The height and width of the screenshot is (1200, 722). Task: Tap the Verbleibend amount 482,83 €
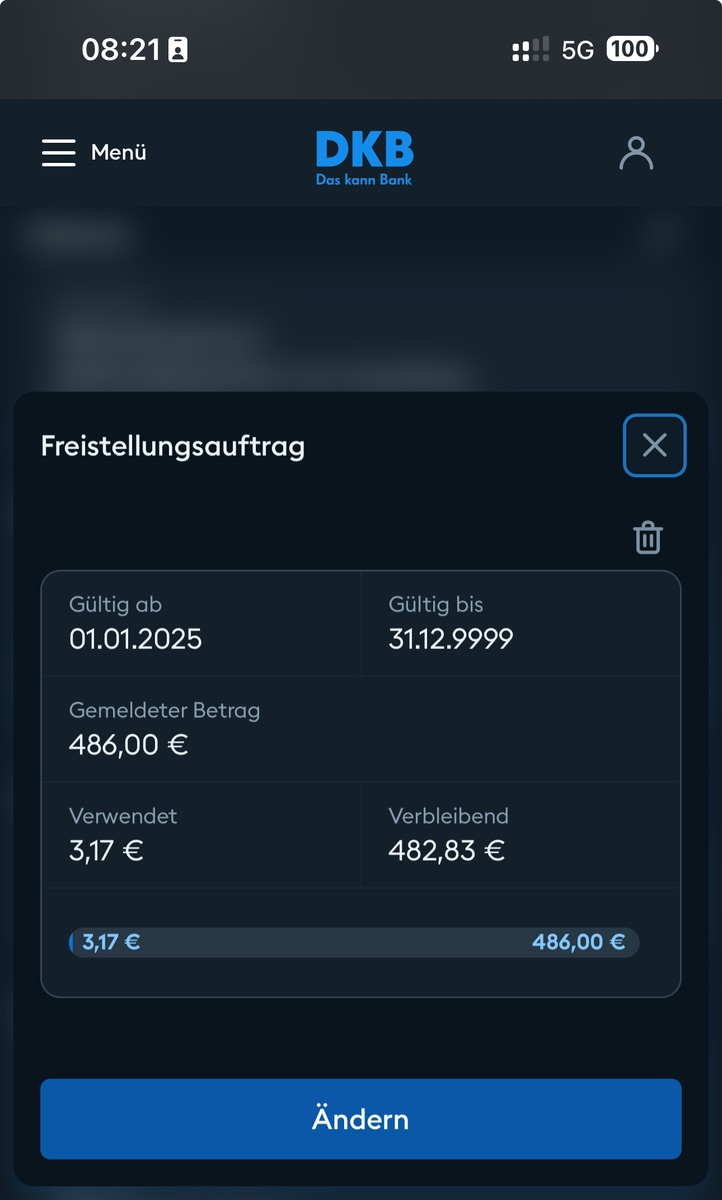[446, 851]
